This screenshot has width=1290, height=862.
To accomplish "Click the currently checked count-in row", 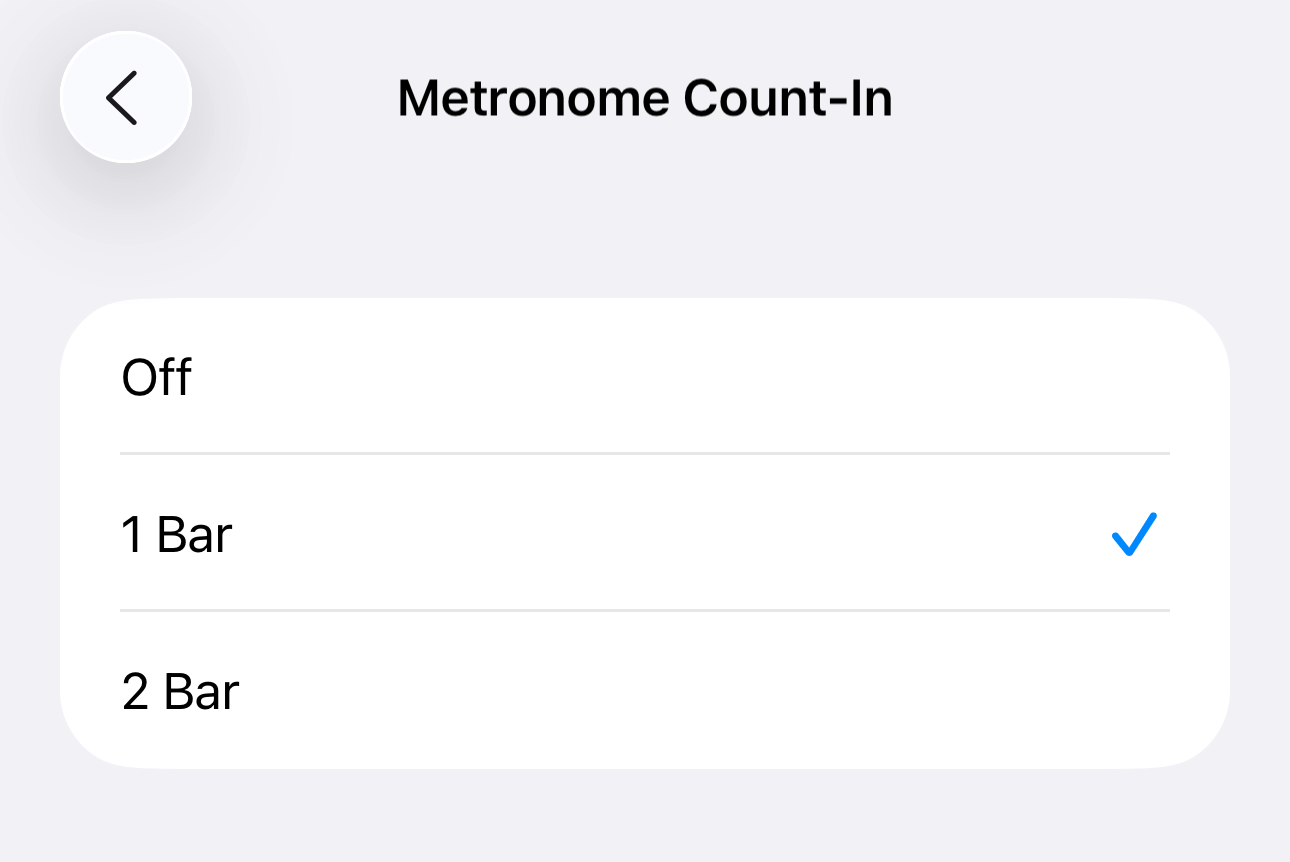I will [x=644, y=534].
